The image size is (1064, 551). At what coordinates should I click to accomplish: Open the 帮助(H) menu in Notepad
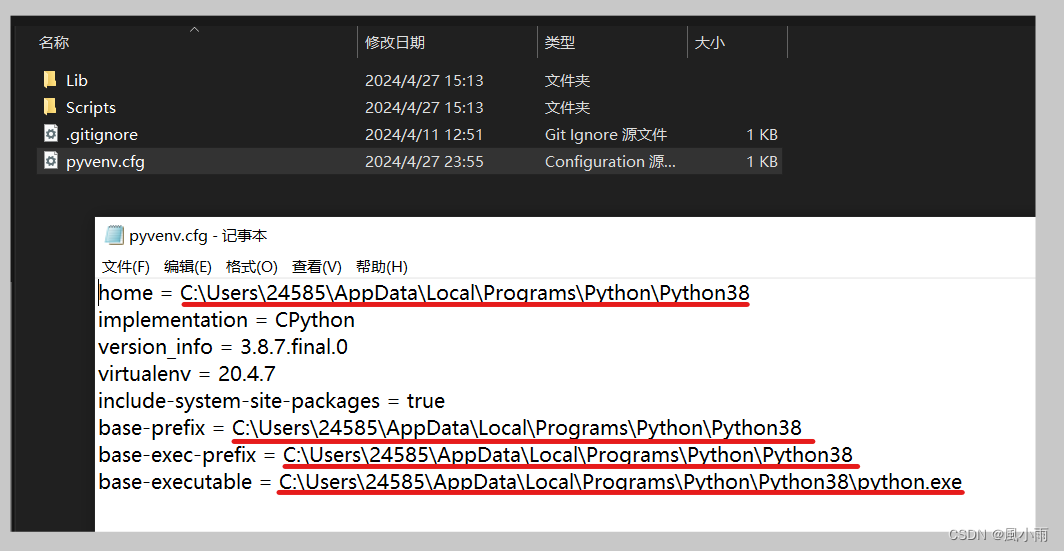click(381, 267)
